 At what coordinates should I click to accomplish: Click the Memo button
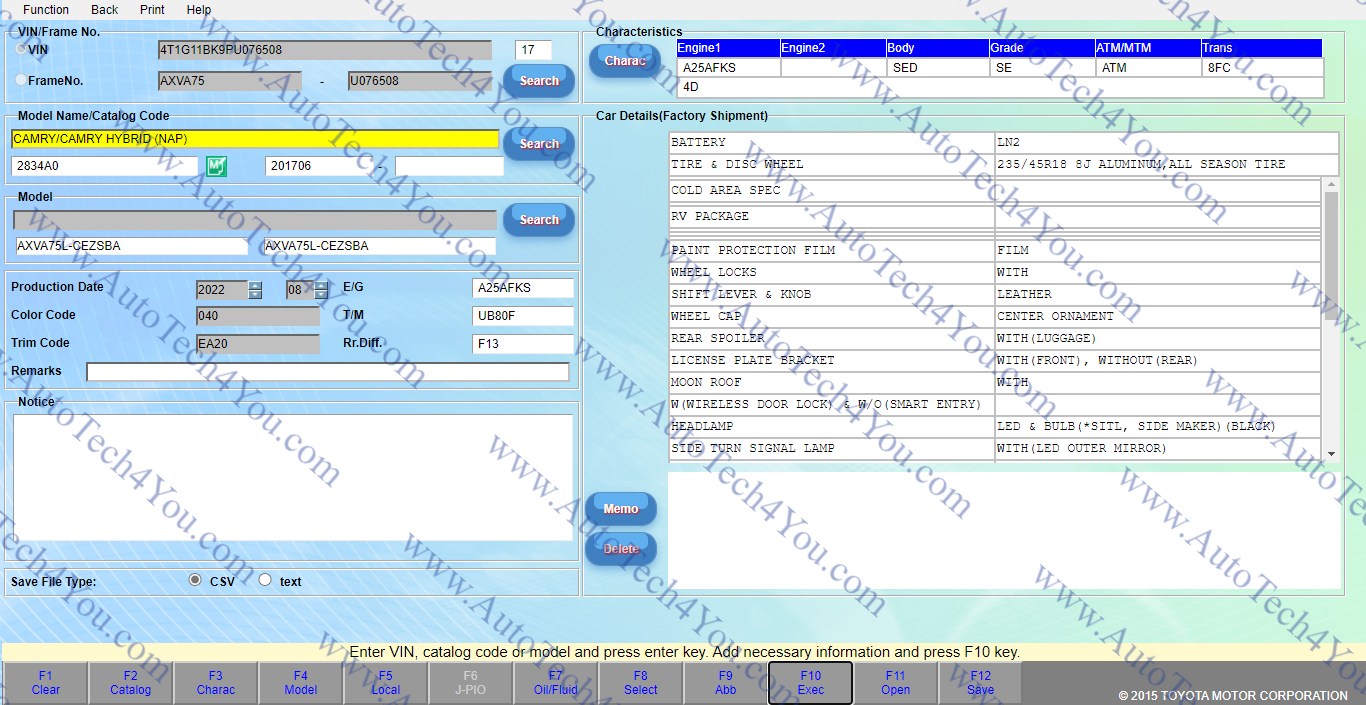(x=621, y=509)
